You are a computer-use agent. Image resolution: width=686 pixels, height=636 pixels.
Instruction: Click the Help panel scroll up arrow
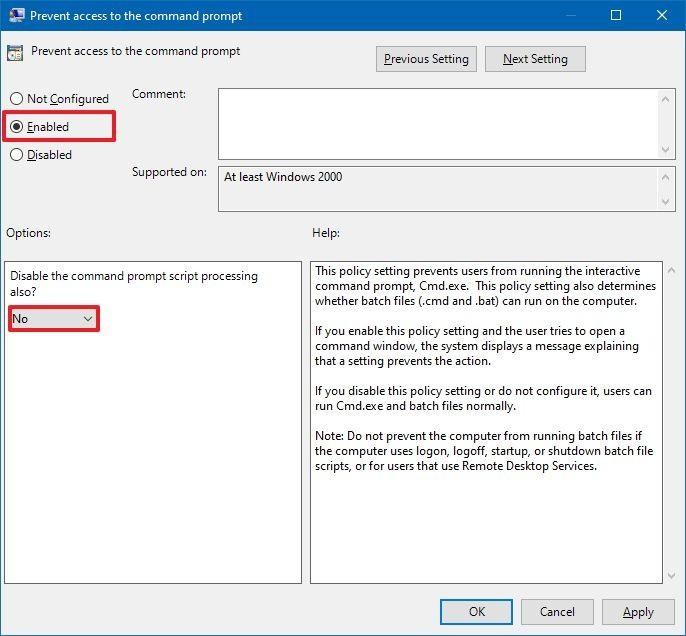point(672,271)
